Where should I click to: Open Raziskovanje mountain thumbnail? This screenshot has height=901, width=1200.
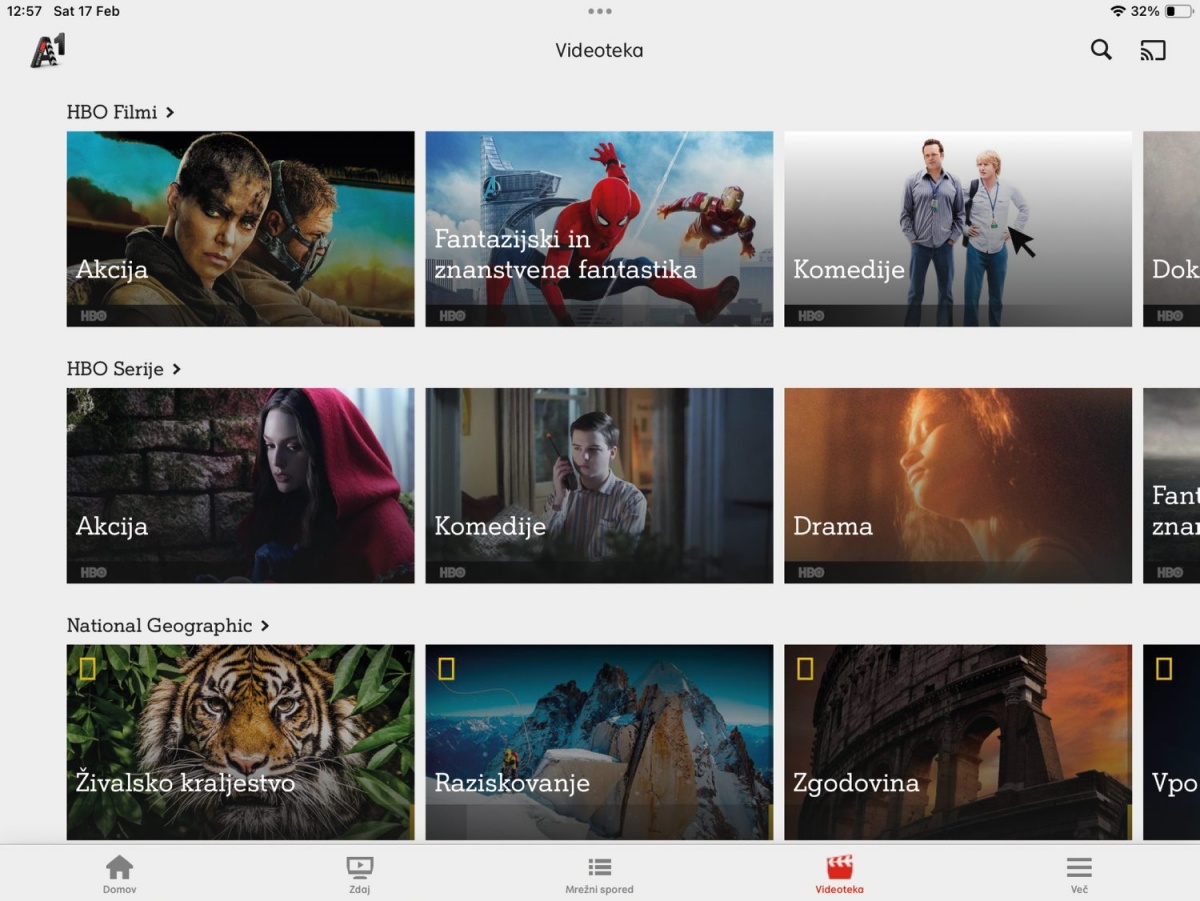tap(599, 742)
